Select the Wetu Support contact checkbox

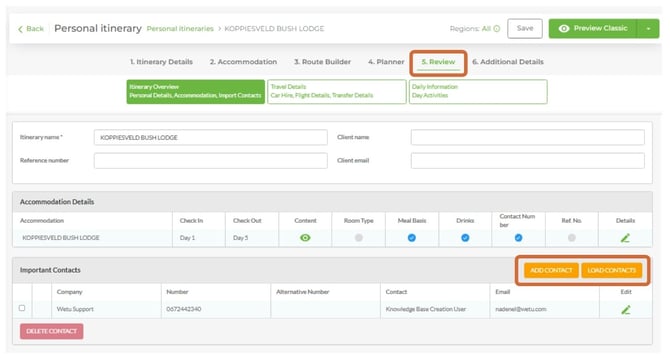tap(22, 308)
